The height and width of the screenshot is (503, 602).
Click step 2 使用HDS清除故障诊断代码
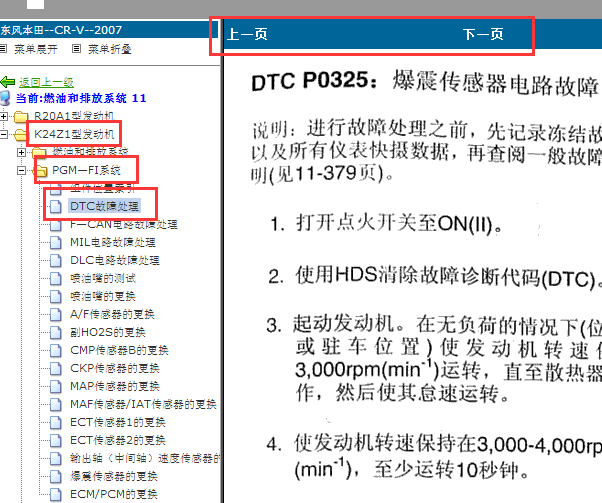point(435,276)
